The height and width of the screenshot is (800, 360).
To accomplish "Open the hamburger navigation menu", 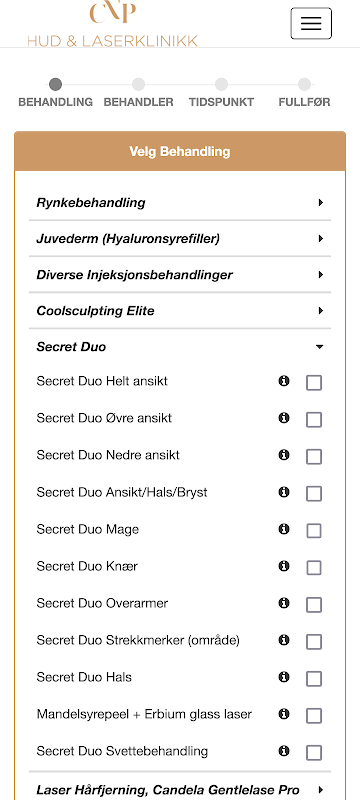I will click(311, 23).
